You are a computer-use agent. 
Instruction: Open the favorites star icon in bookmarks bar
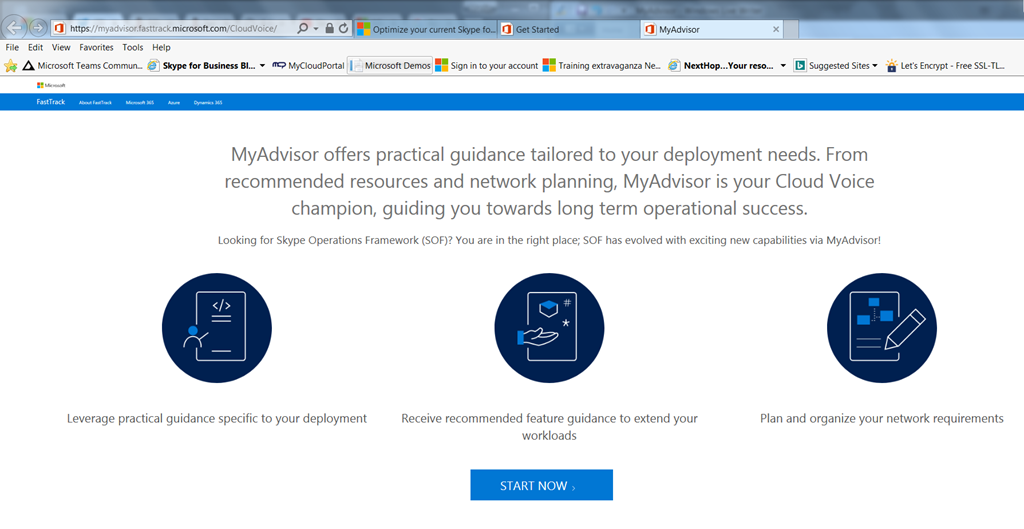click(11, 66)
